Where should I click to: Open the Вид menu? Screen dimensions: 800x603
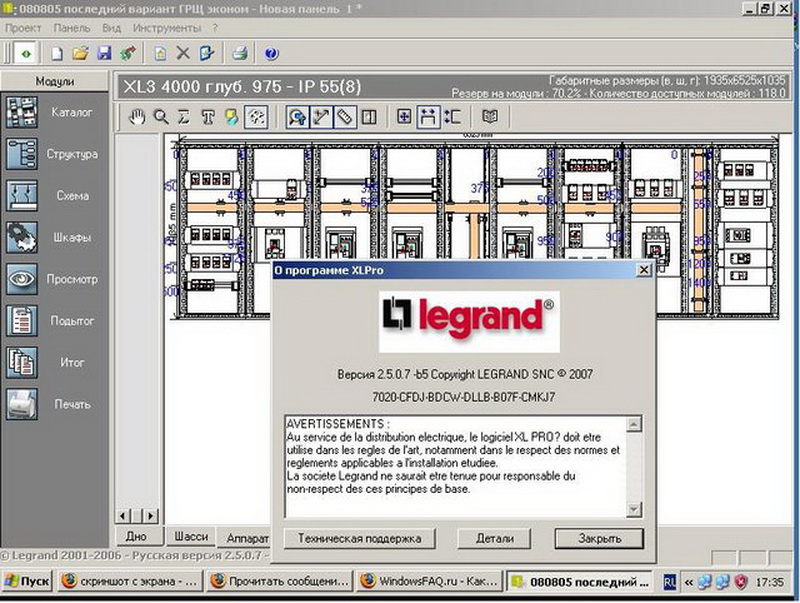[x=111, y=28]
